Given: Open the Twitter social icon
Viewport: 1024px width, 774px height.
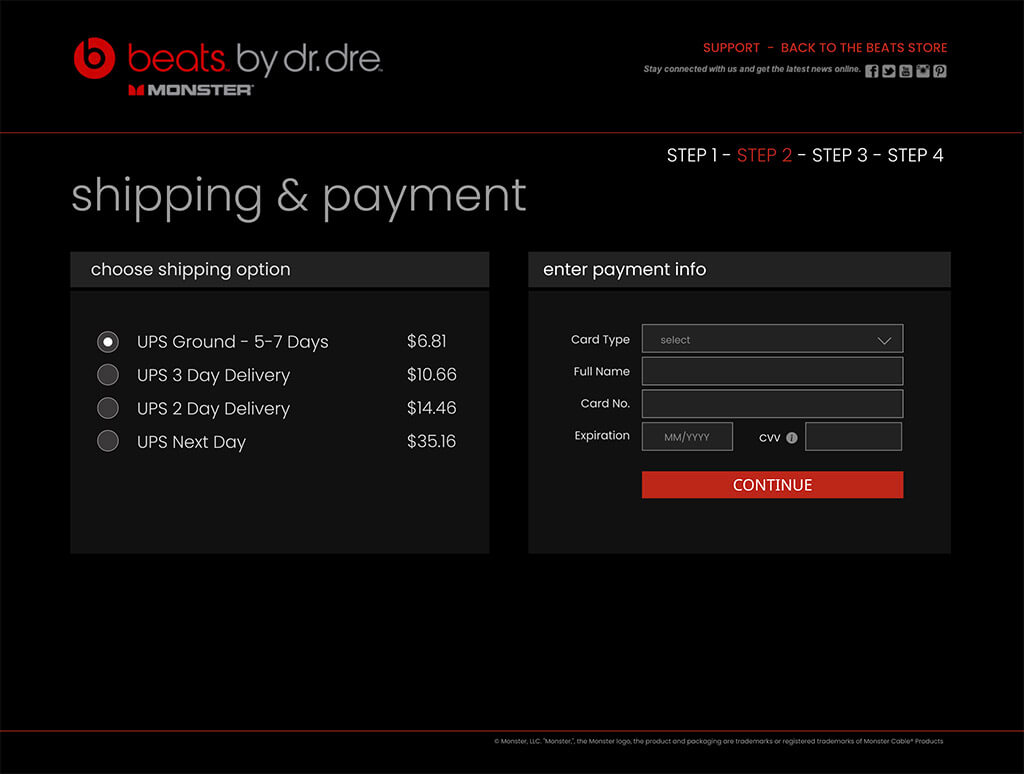Looking at the screenshot, I should pos(889,71).
